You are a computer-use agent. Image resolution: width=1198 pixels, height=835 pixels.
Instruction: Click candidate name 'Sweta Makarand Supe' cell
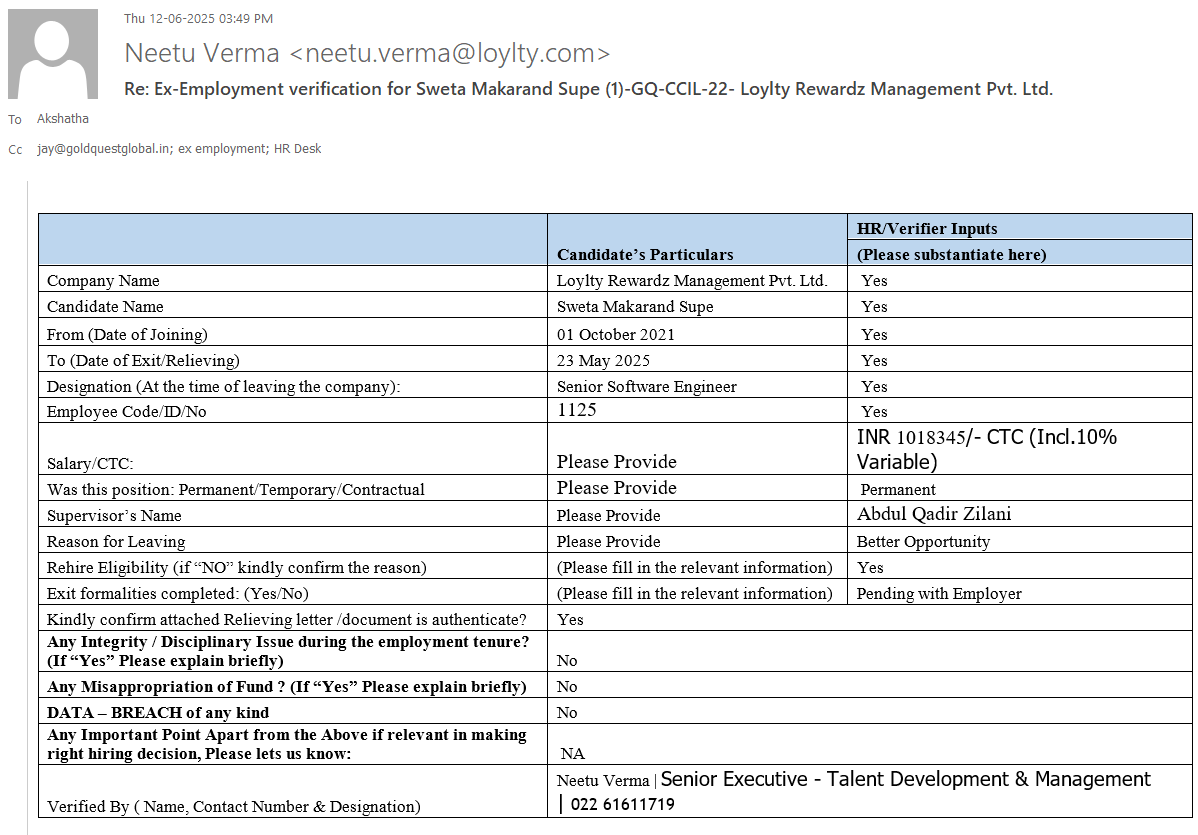tap(635, 307)
